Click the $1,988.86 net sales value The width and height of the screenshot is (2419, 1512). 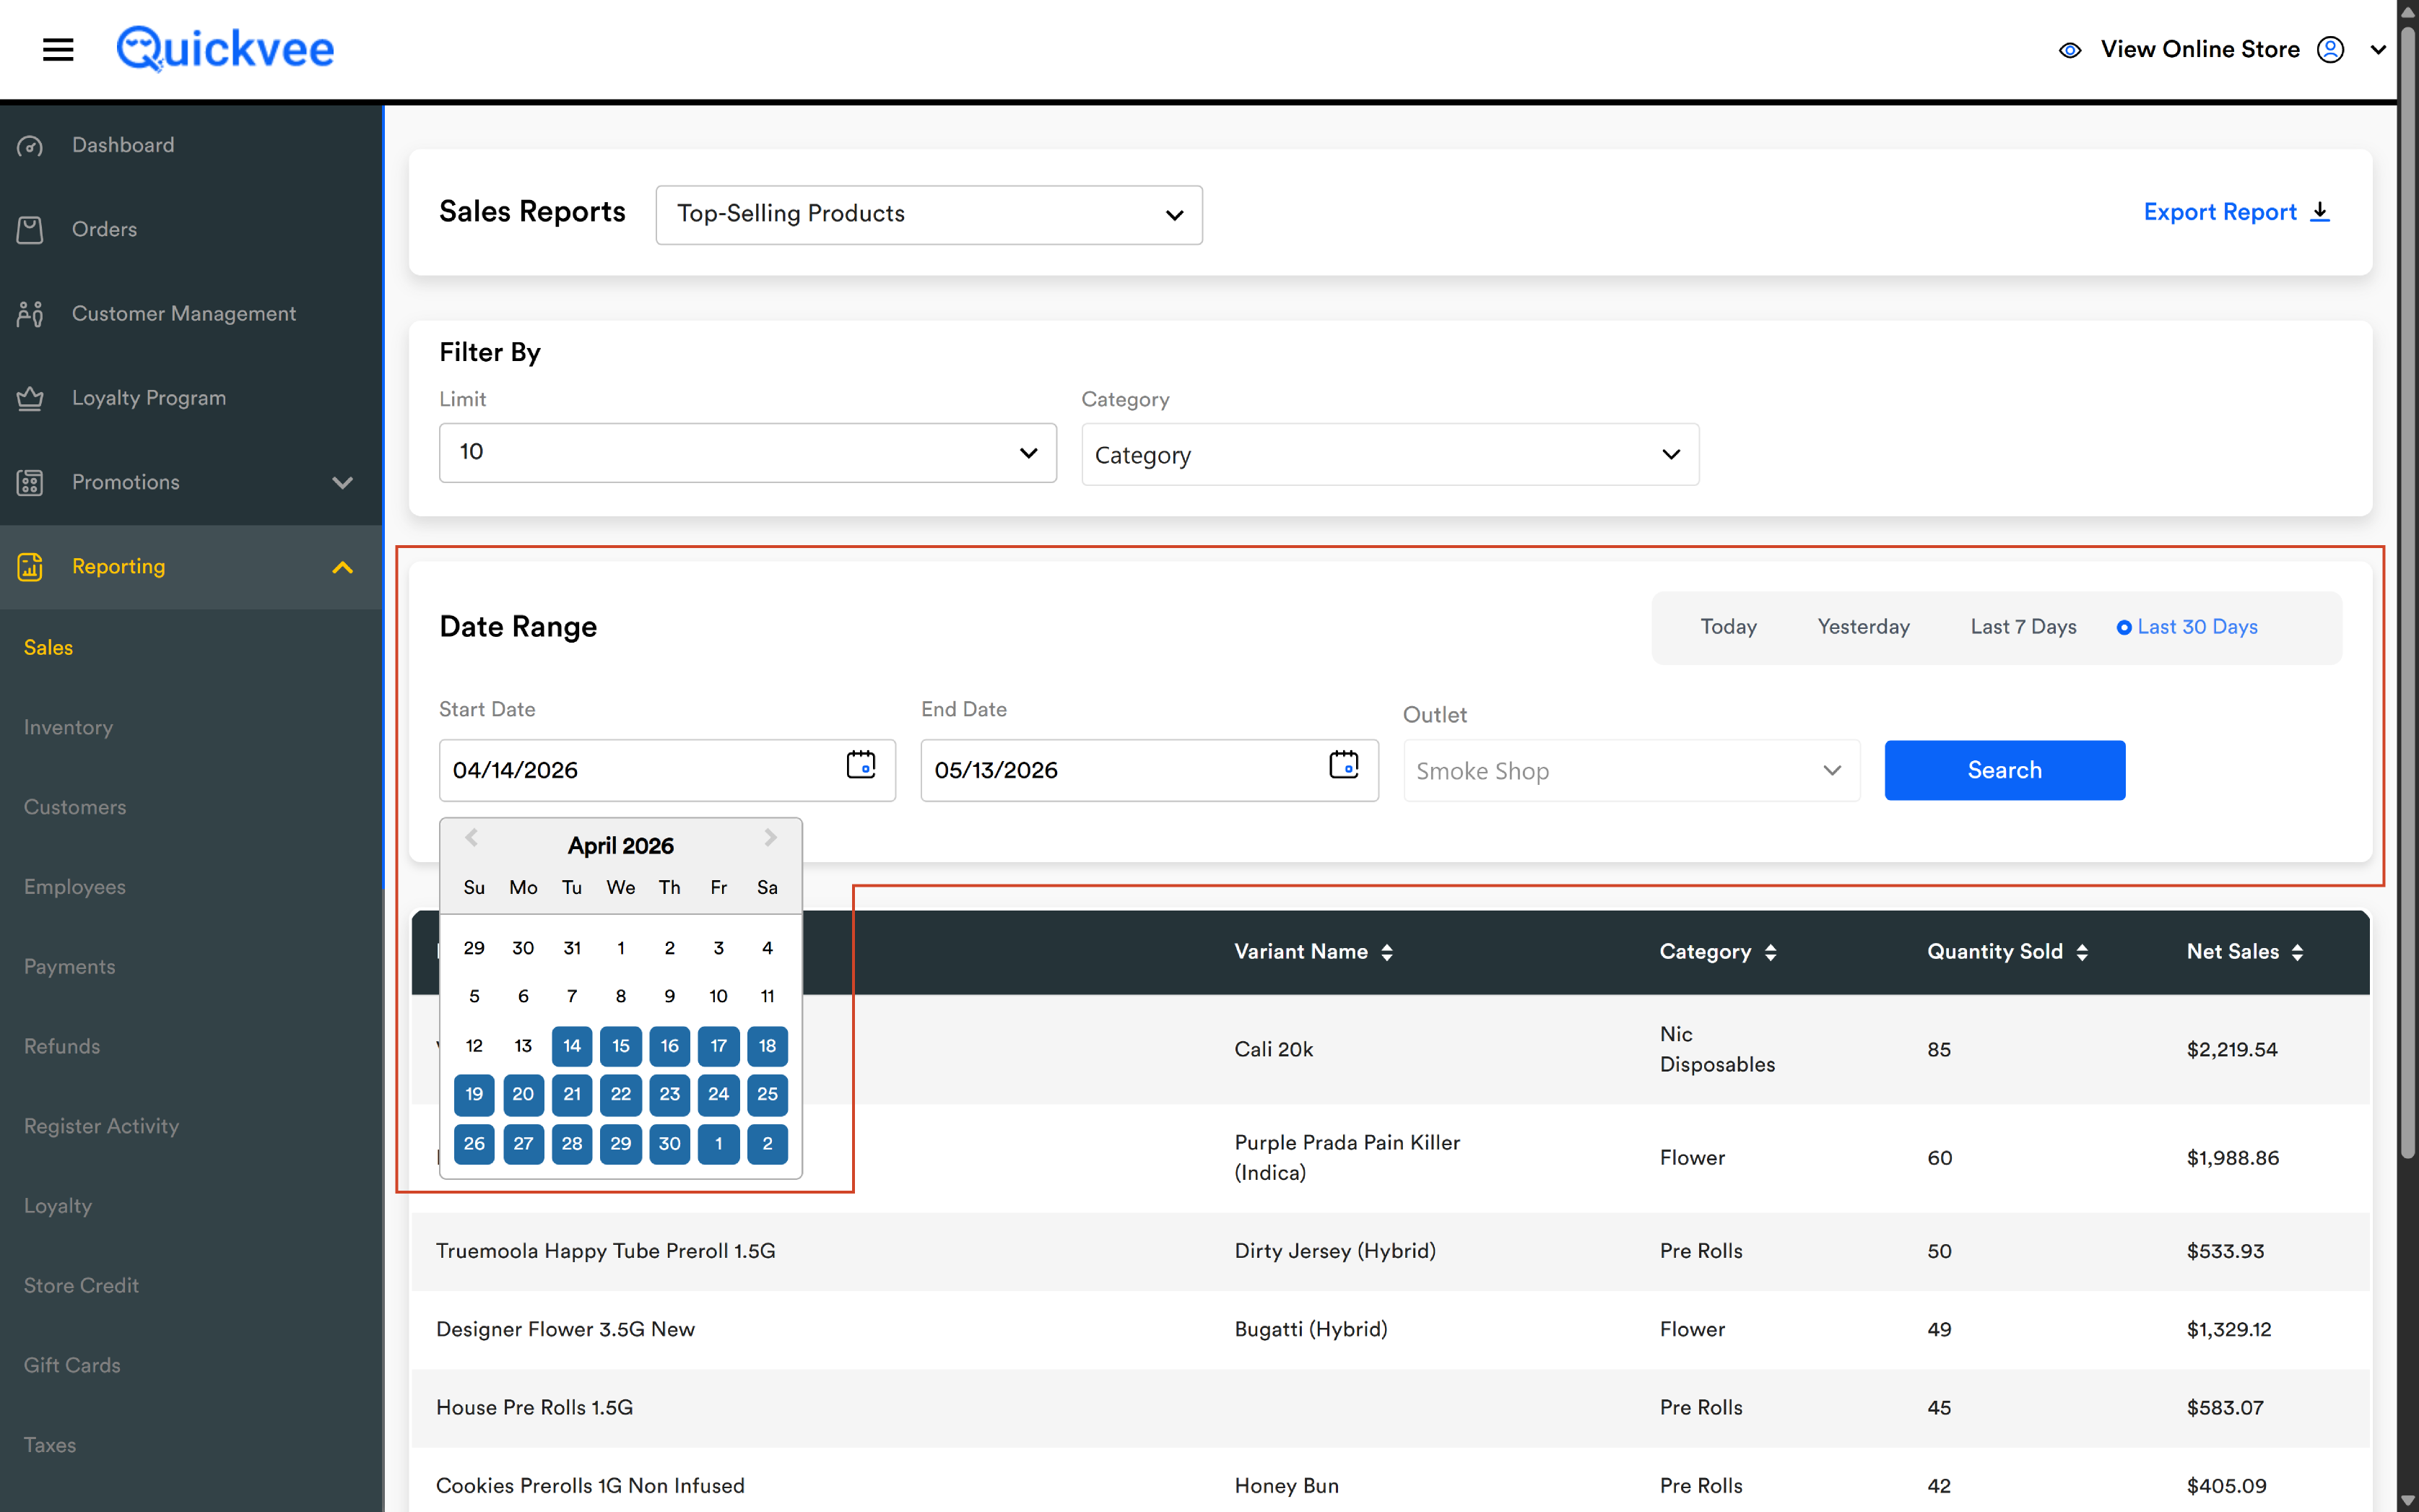[x=2232, y=1158]
